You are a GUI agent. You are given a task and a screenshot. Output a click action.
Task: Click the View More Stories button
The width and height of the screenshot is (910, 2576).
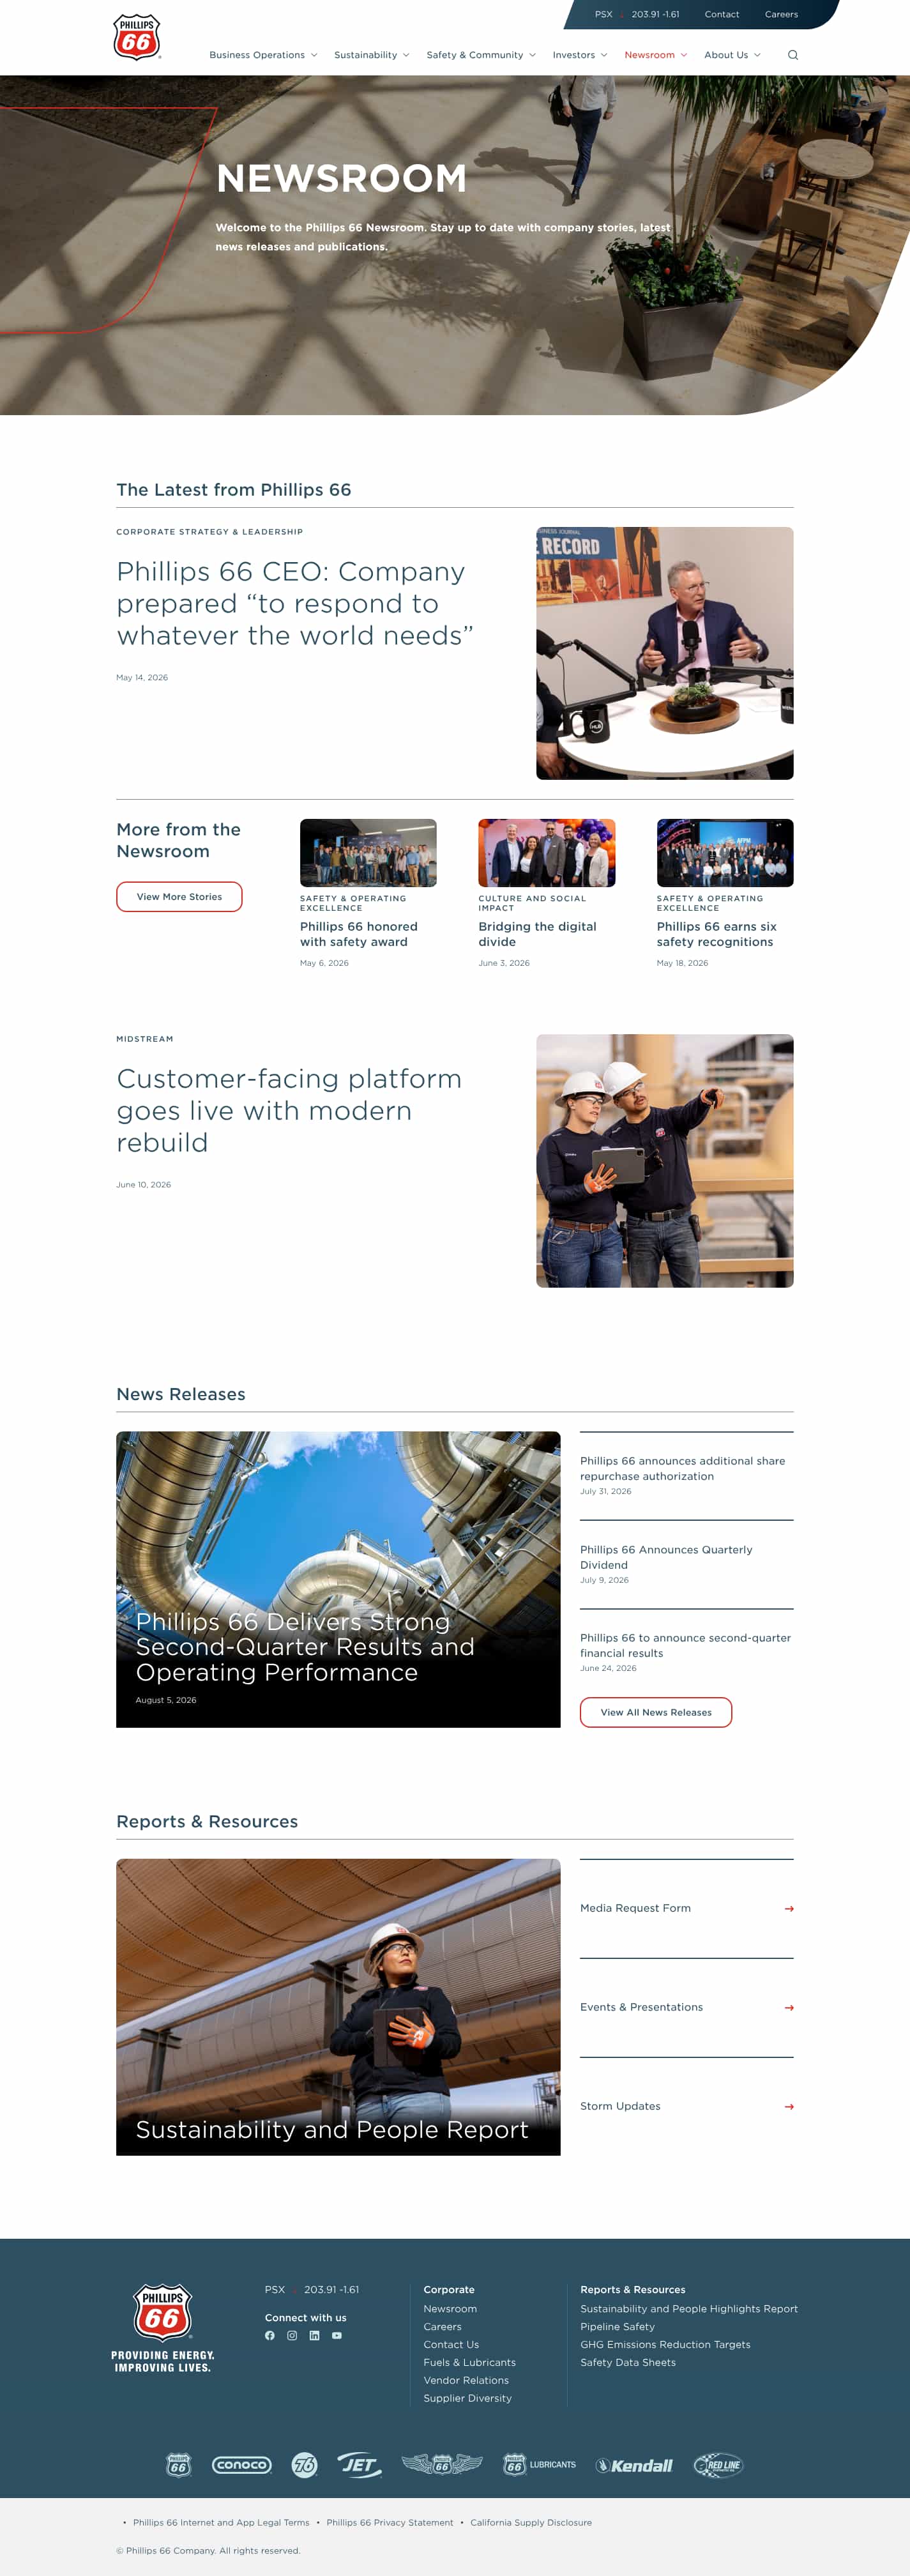coord(179,897)
